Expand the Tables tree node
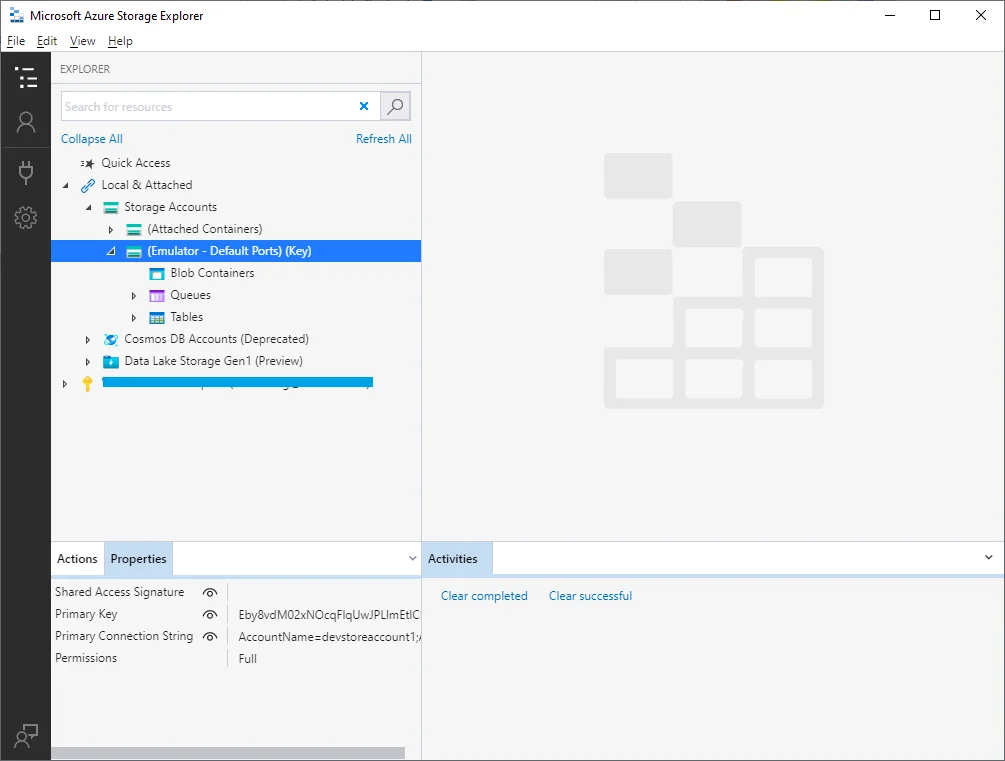 pyautogui.click(x=134, y=317)
